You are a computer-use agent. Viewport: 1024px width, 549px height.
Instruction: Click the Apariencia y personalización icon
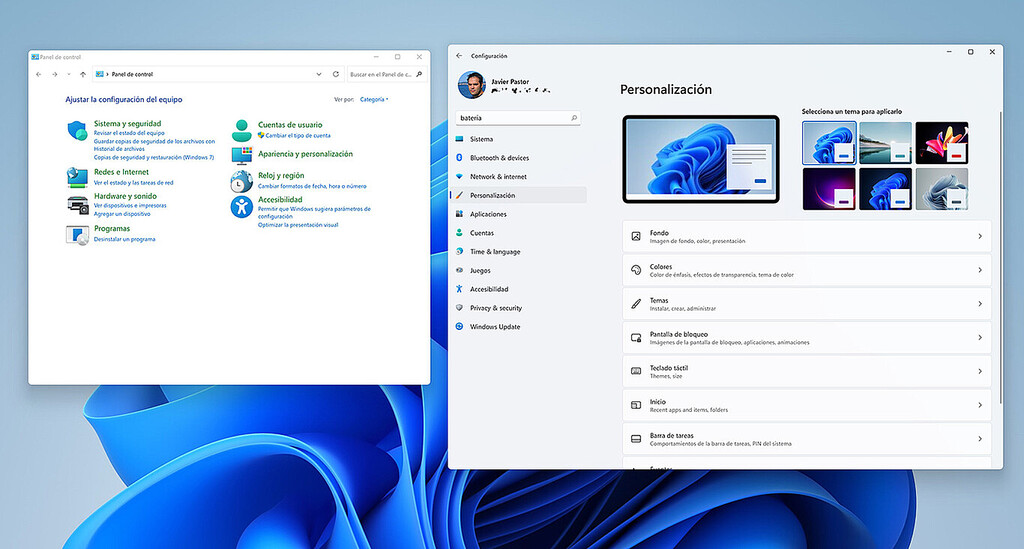(x=242, y=155)
